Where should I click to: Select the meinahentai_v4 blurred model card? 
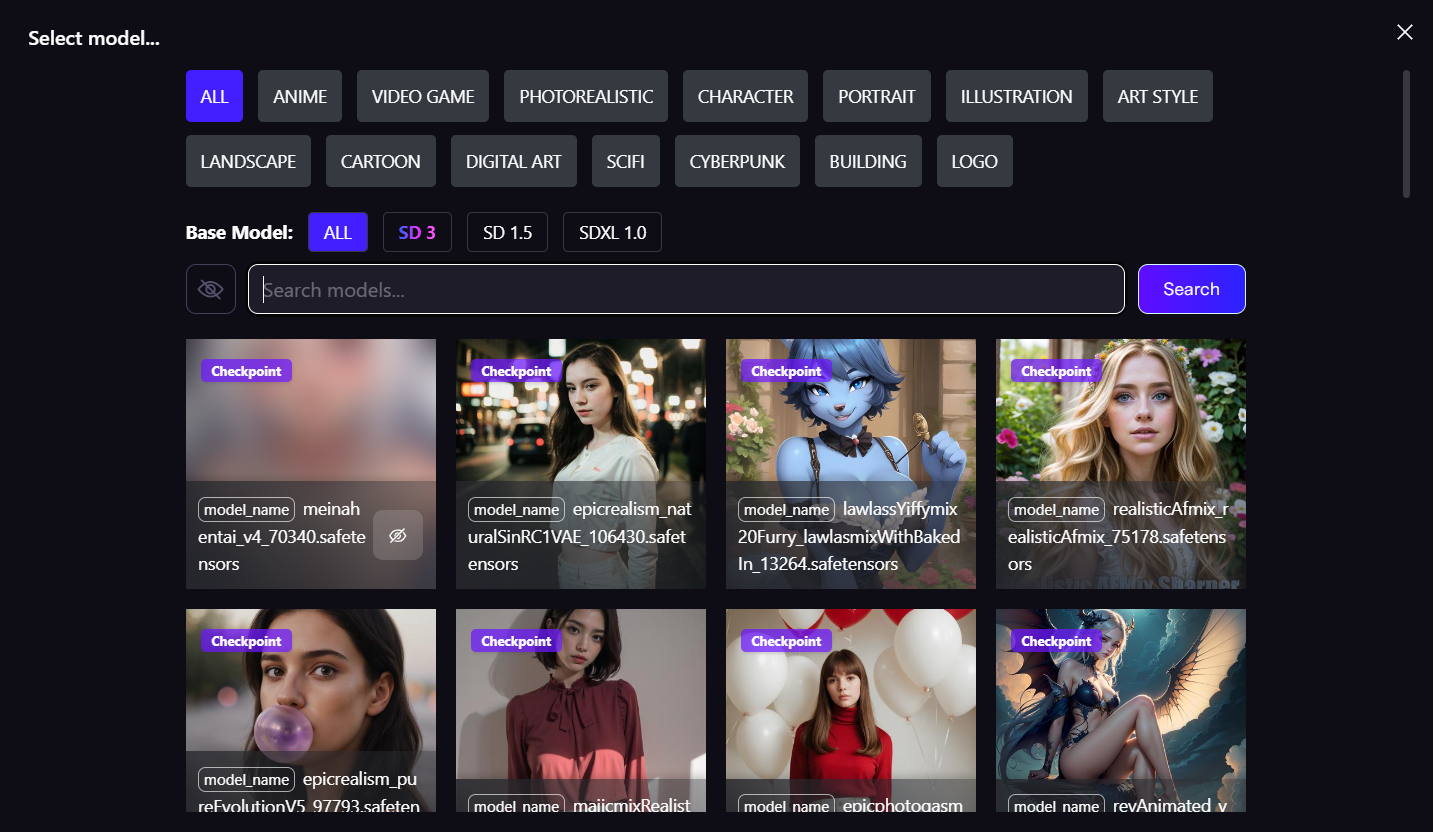[311, 464]
